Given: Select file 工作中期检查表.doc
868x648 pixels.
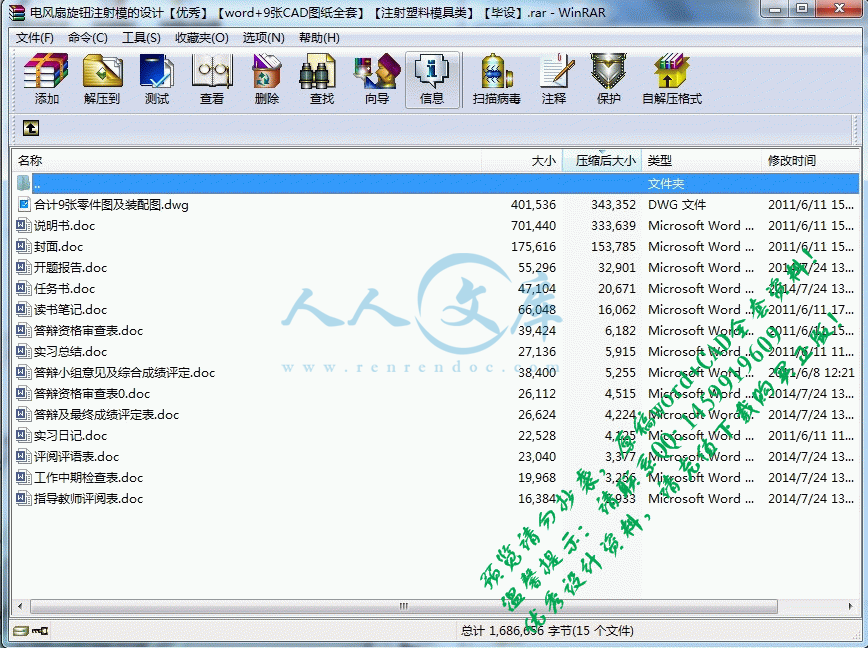Looking at the screenshot, I should (x=89, y=478).
